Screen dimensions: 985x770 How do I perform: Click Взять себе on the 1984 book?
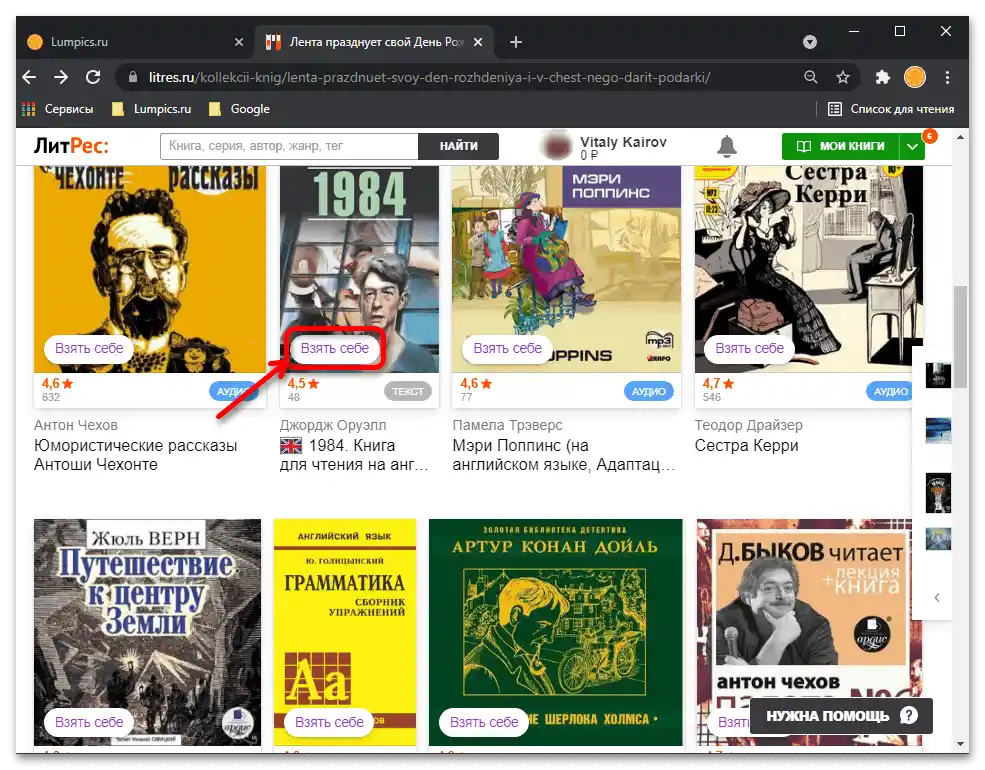coord(335,349)
